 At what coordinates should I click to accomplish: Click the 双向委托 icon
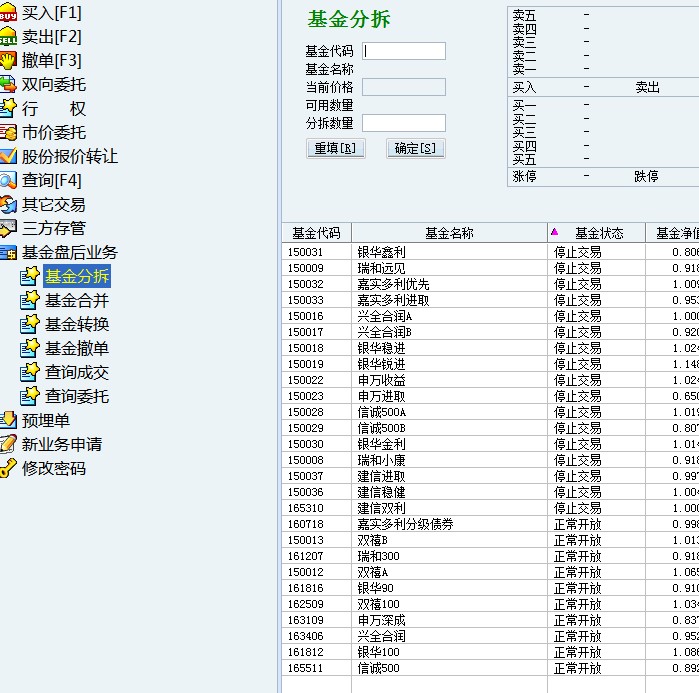pos(8,84)
